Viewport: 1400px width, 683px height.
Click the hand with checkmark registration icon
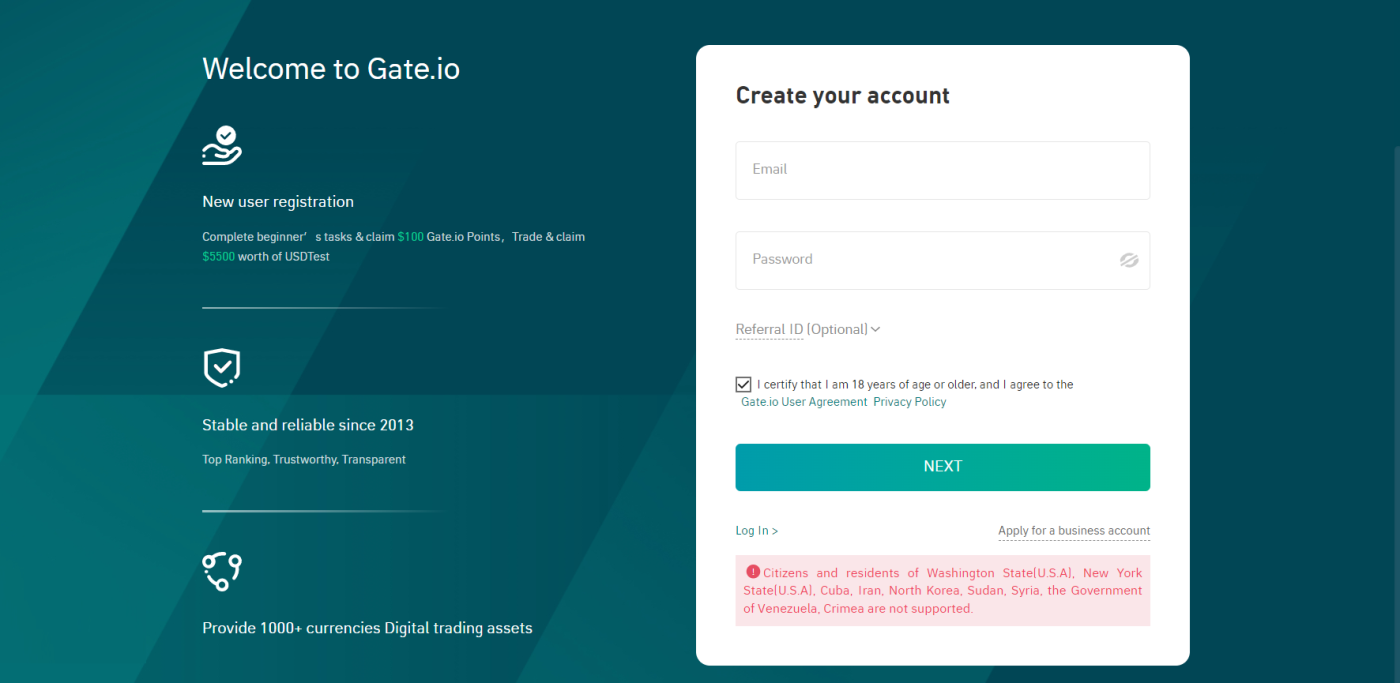(222, 146)
